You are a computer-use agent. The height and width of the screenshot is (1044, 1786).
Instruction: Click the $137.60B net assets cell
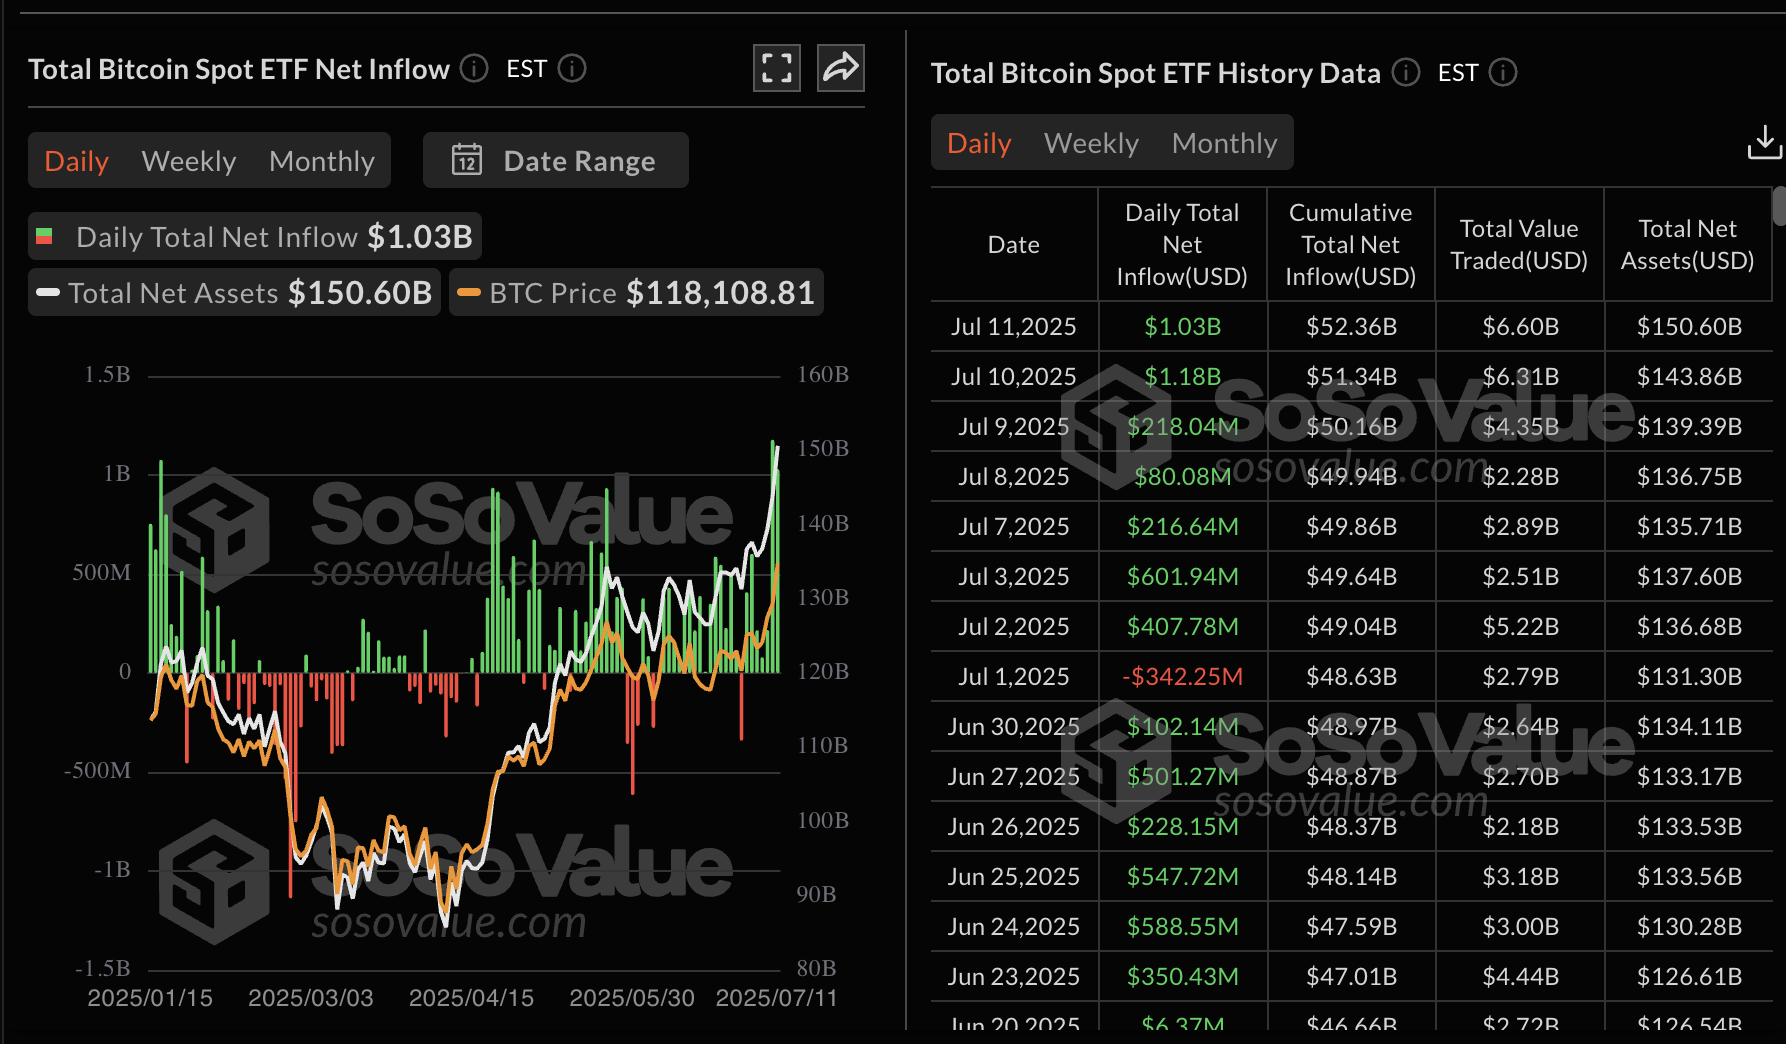pos(1689,576)
